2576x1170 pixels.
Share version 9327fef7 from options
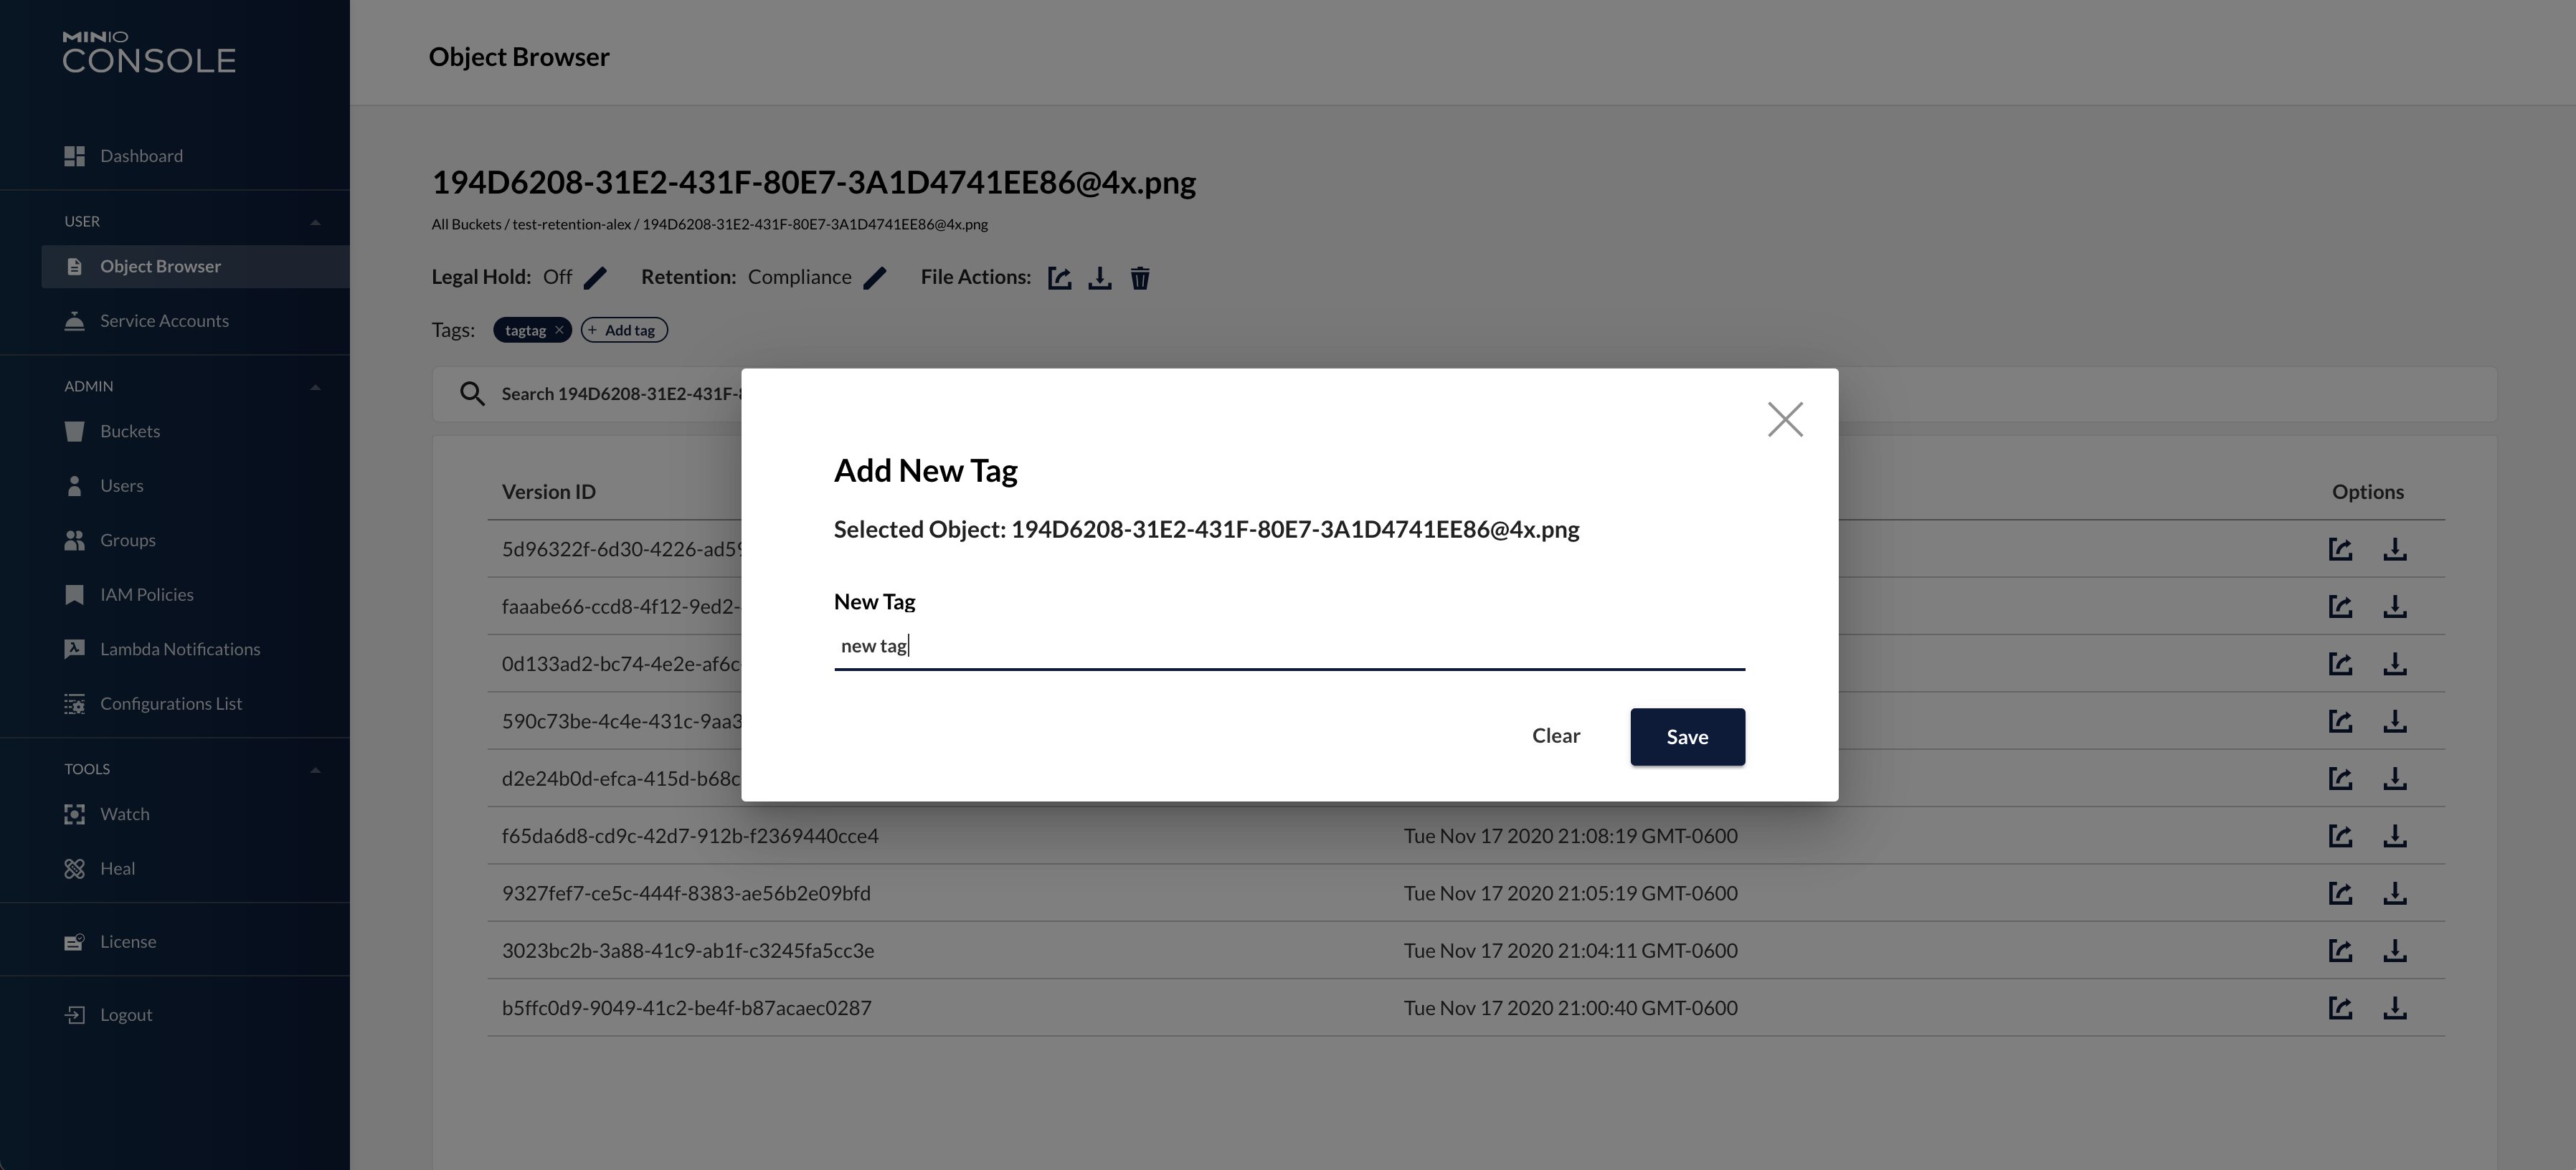(x=2340, y=893)
